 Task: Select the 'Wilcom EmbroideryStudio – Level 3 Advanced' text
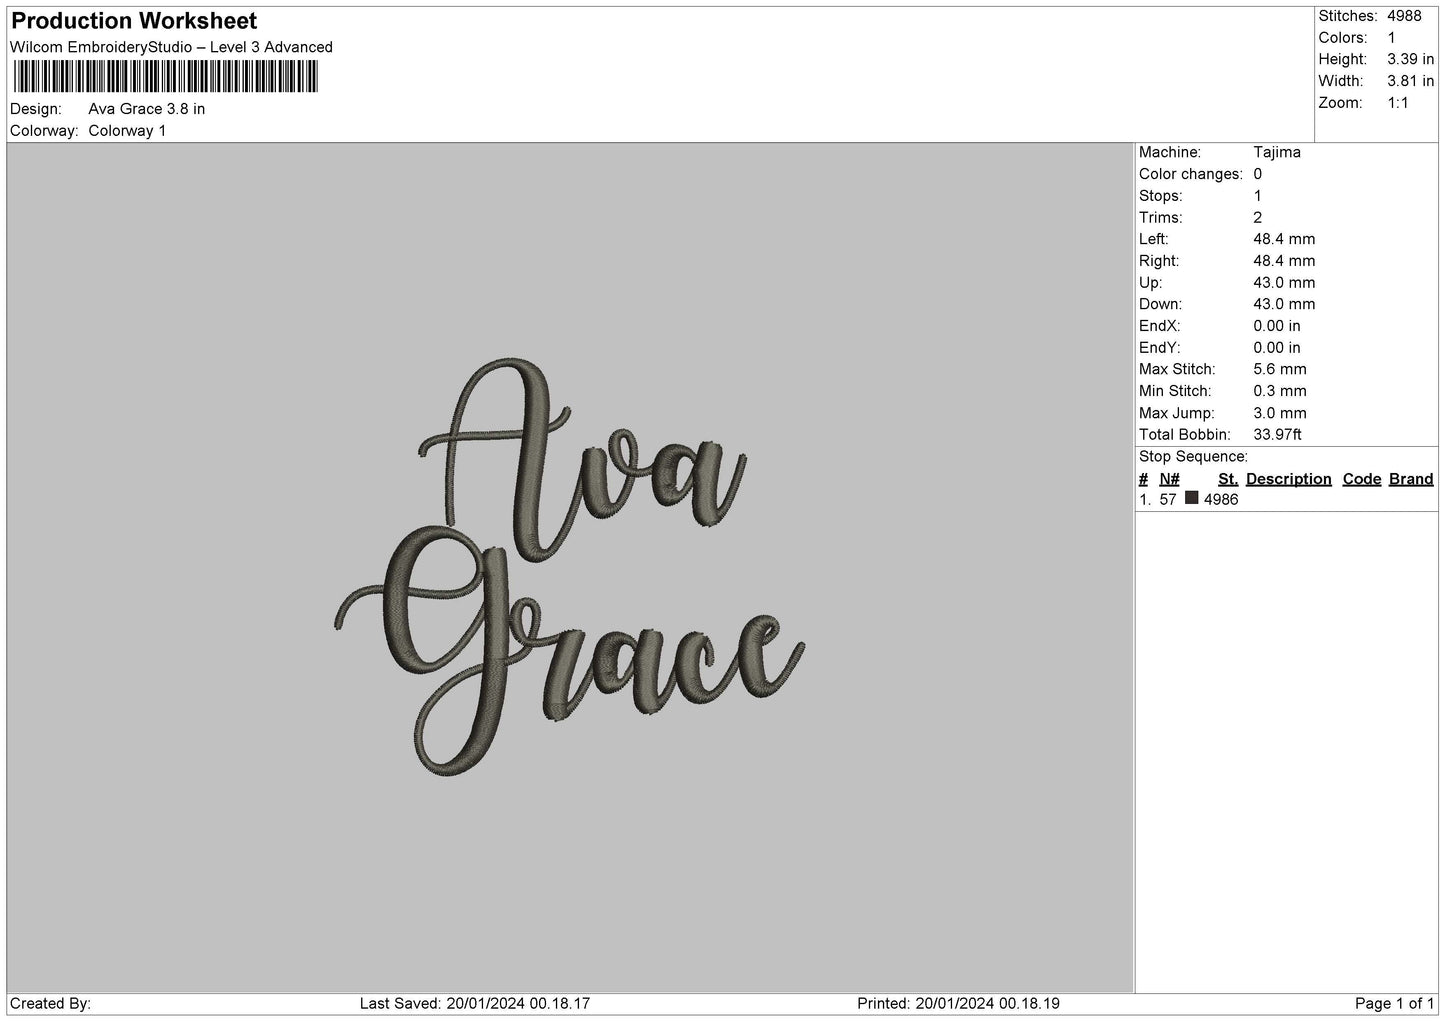[171, 47]
